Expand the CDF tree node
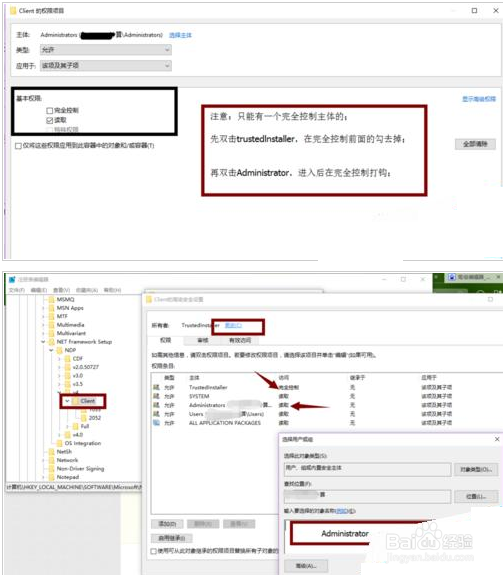Viewport: 503px width, 575px height. [59, 358]
